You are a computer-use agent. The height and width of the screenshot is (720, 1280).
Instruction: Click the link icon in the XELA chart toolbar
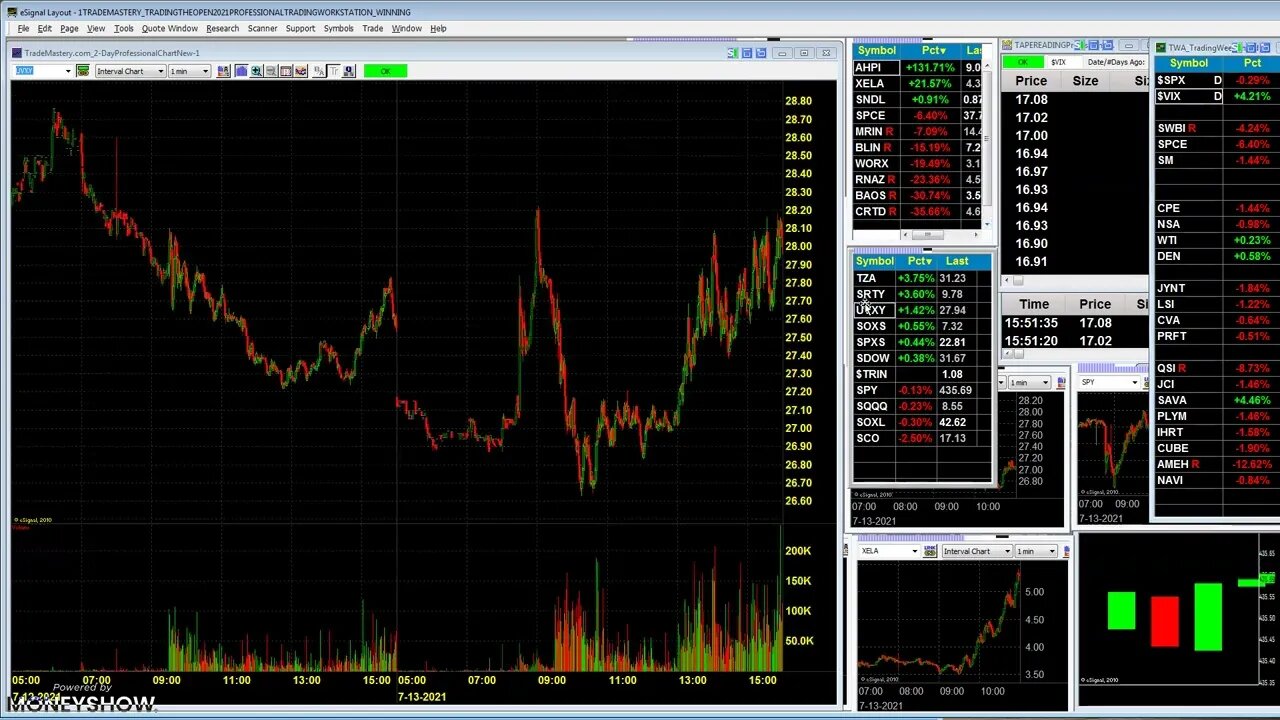(x=930, y=551)
